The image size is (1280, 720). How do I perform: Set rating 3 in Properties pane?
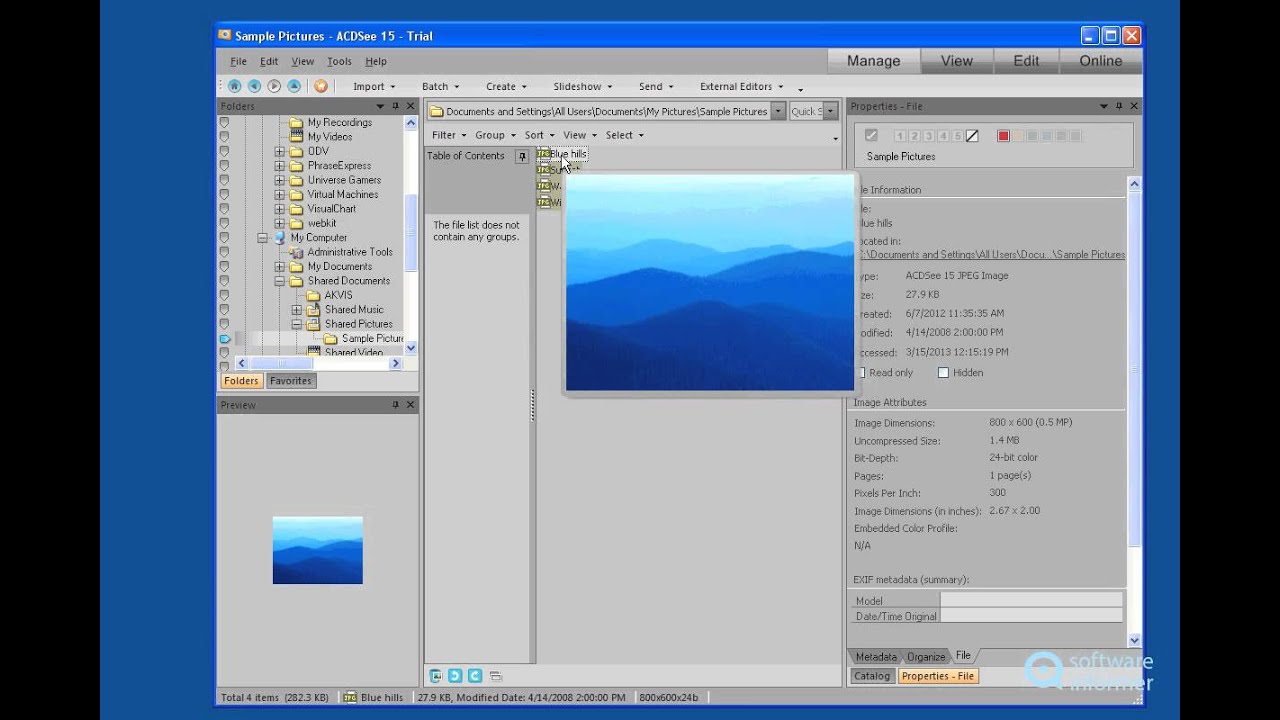(x=929, y=136)
